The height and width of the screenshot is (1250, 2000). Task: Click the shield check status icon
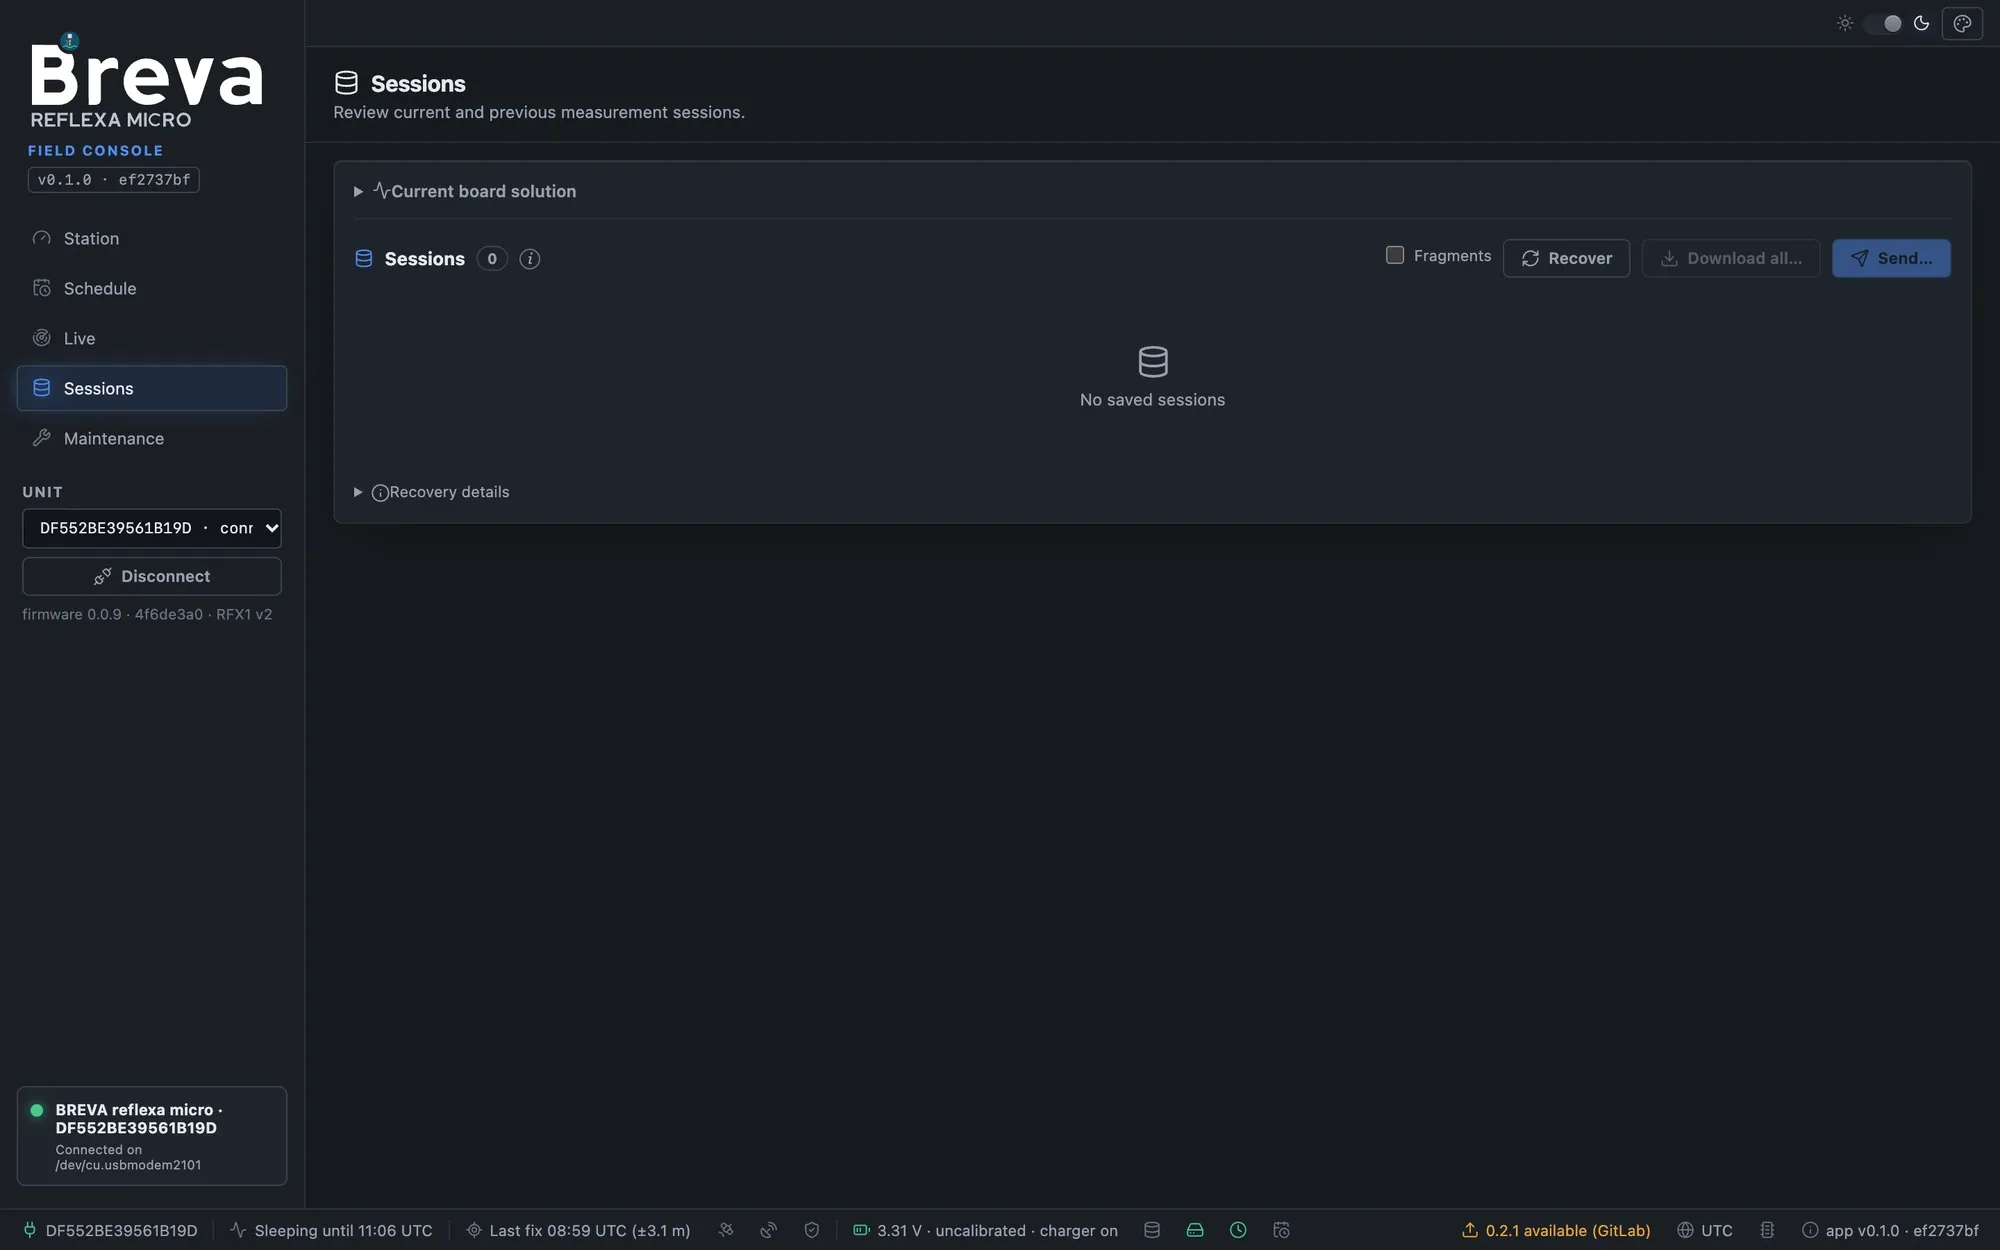811,1230
